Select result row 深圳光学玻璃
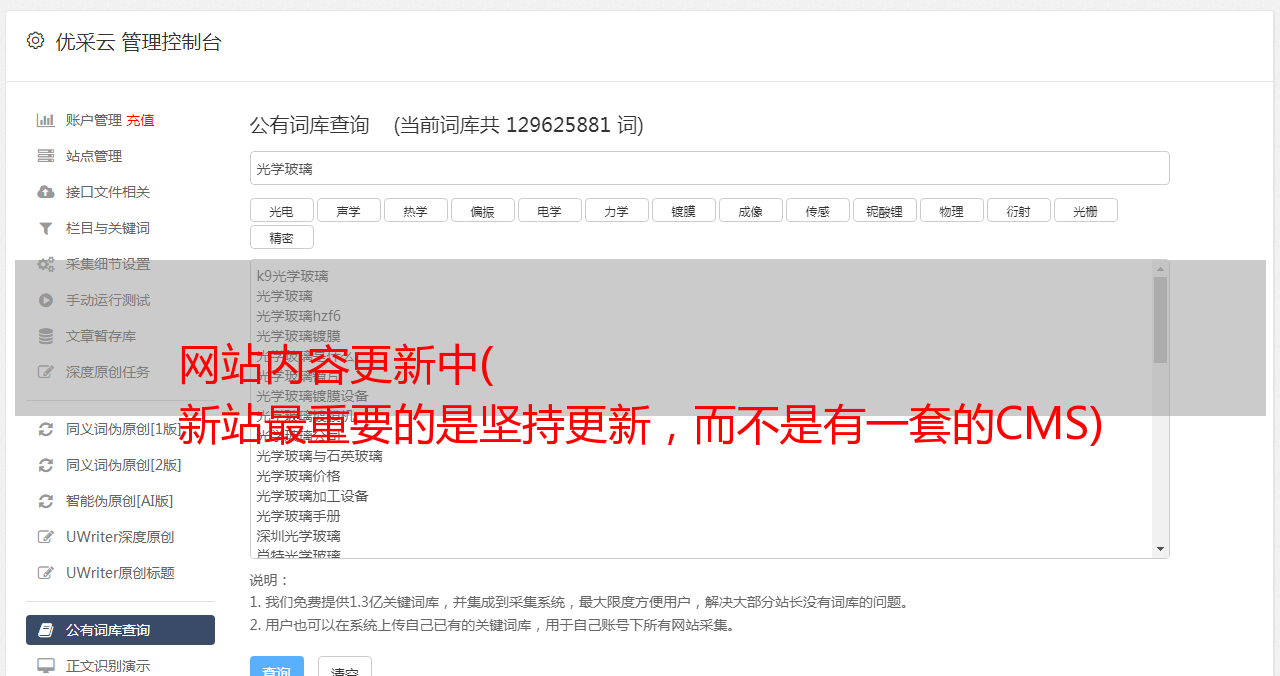This screenshot has height=676, width=1280. (x=298, y=536)
